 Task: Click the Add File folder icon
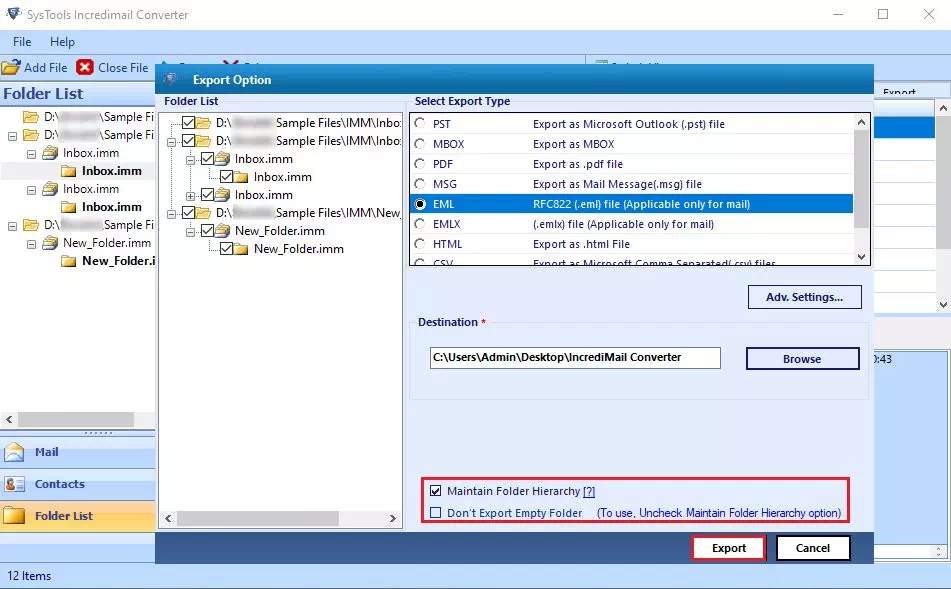click(x=11, y=67)
